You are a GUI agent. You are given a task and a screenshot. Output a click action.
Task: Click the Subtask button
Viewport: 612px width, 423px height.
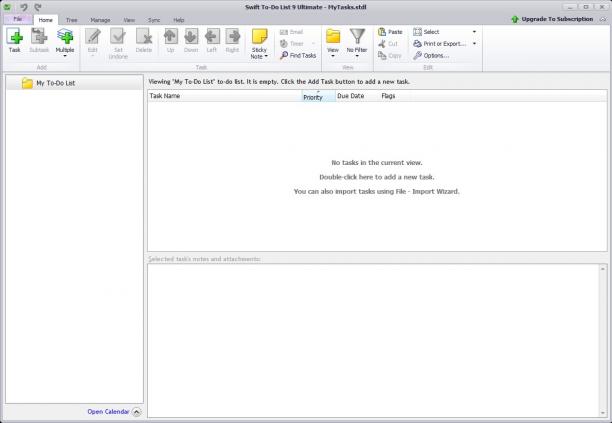(39, 41)
